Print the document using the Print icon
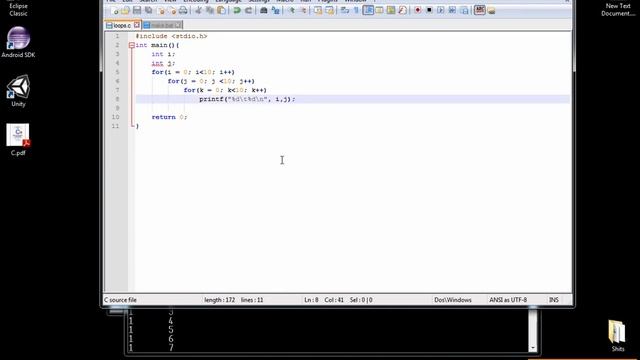640x360 pixels. click(183, 10)
